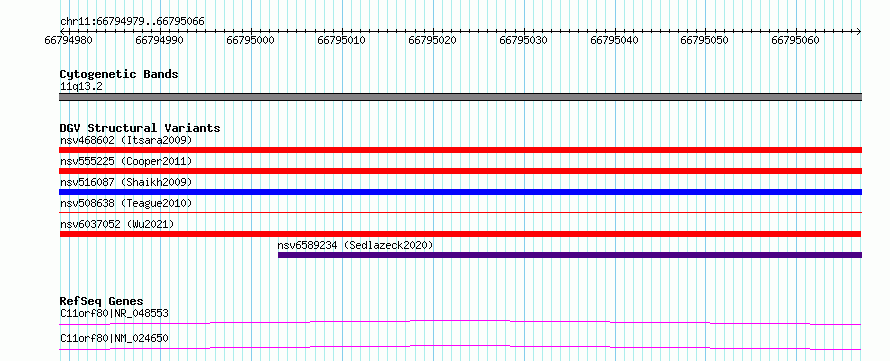Click the ruler arrow at right end
Screen dimensions: 890x361
pos(858,31)
